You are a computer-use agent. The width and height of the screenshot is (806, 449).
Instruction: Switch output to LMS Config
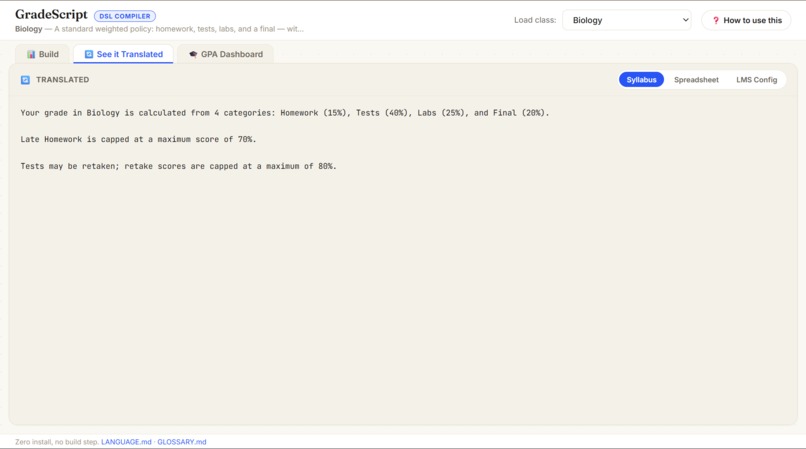(x=756, y=80)
